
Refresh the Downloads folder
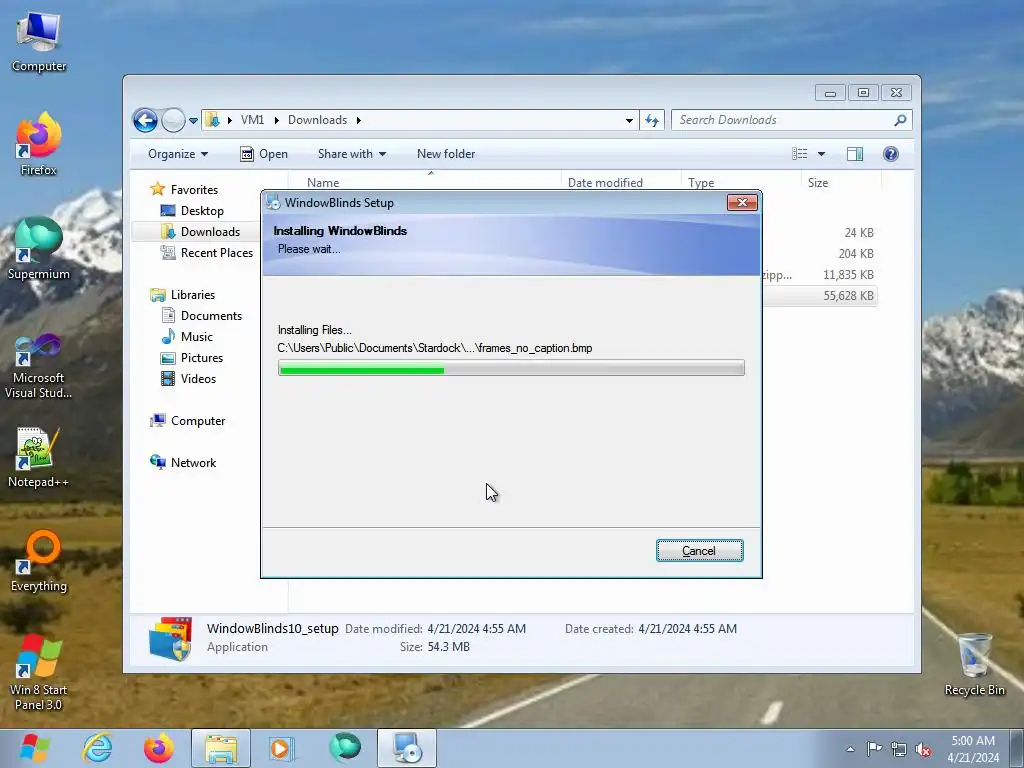(652, 120)
